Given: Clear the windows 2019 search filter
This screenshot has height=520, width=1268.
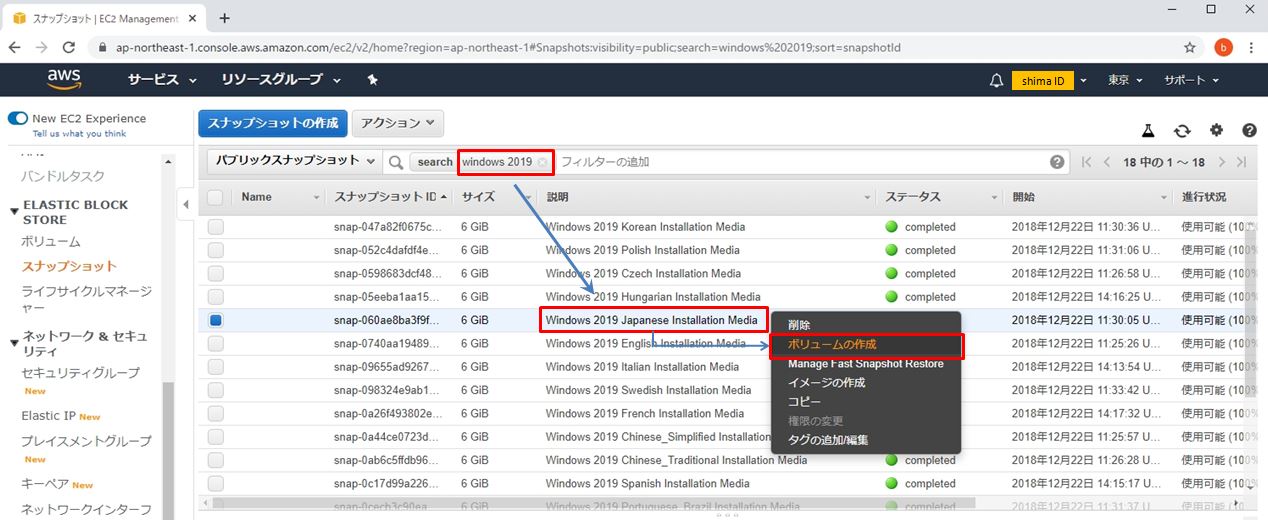Looking at the screenshot, I should pyautogui.click(x=542, y=162).
